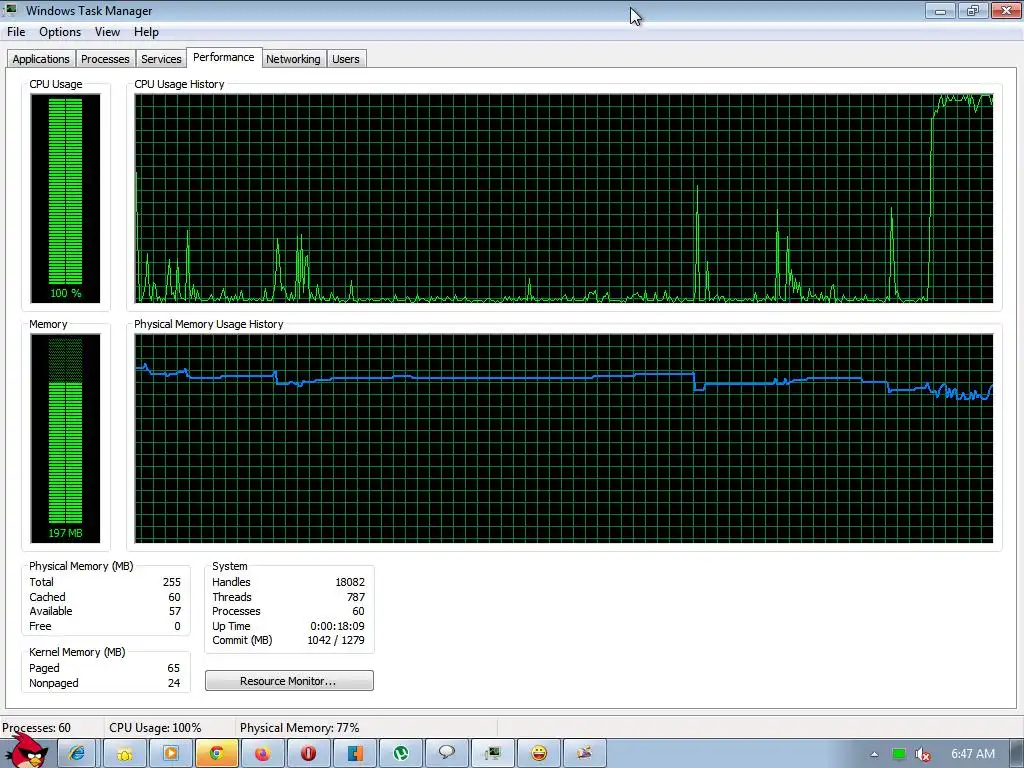The width and height of the screenshot is (1024, 768).
Task: Open the Options menu
Action: (x=60, y=32)
